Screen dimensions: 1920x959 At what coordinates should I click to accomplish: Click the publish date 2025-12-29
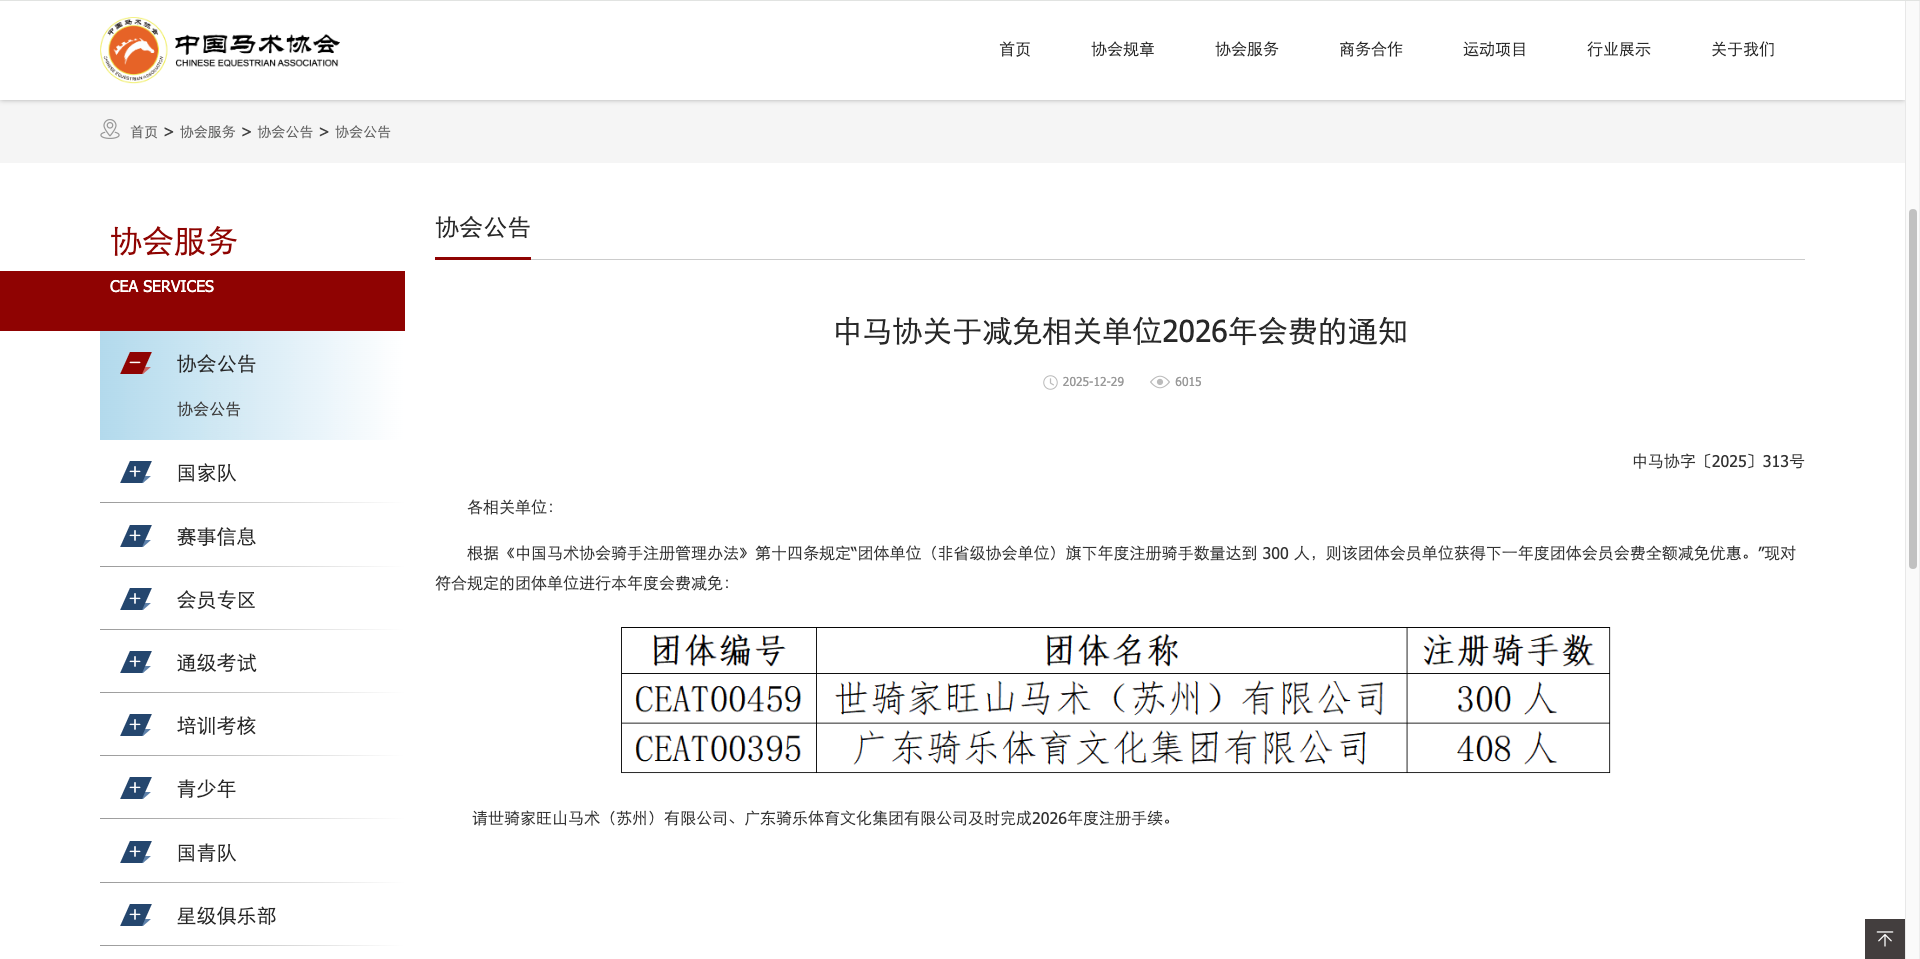[x=1093, y=382]
